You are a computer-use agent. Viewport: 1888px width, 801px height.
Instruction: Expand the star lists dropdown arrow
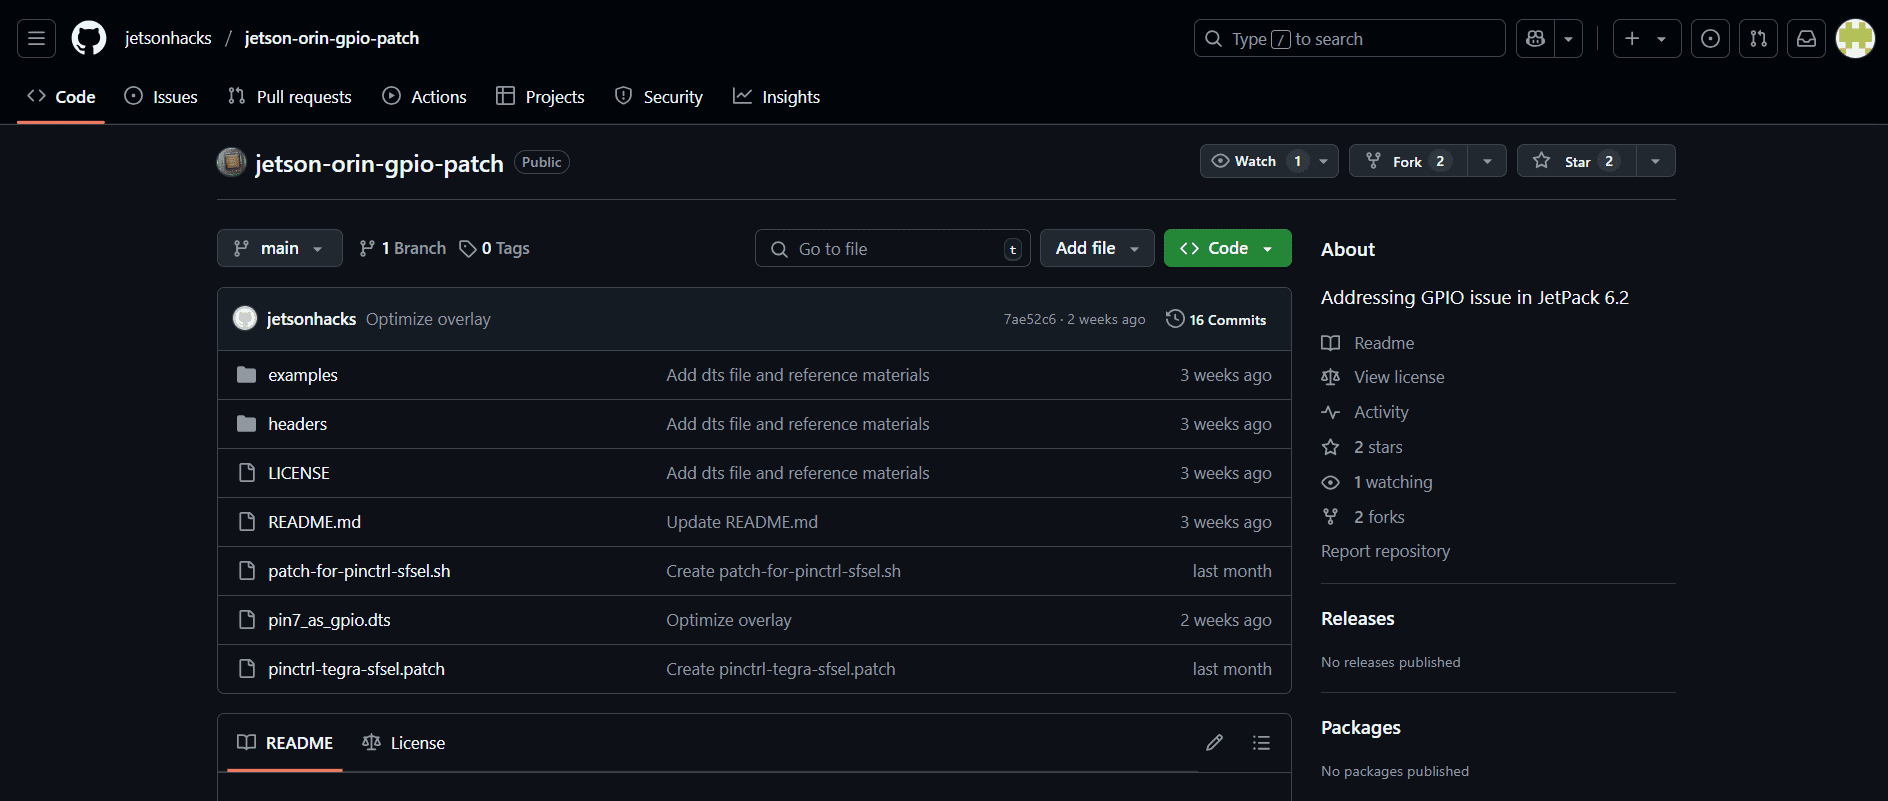(1655, 161)
